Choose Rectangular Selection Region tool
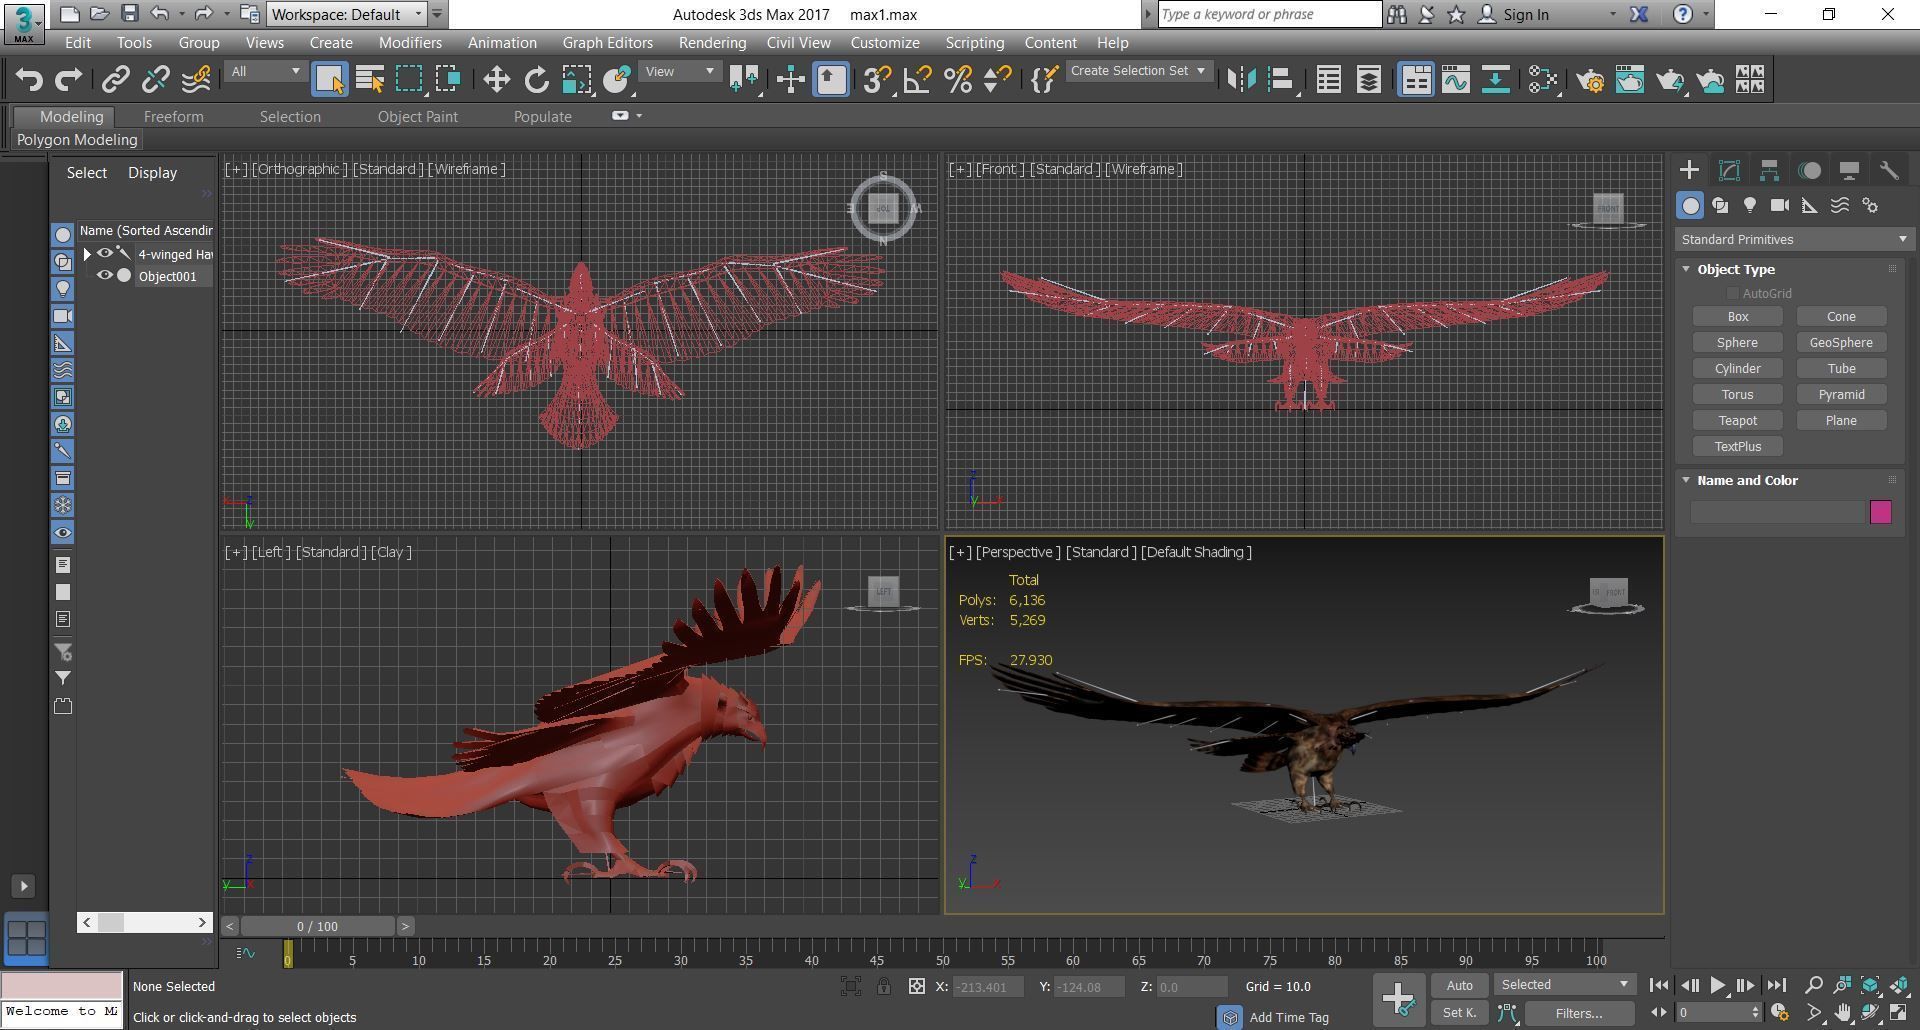The height and width of the screenshot is (1030, 1920). click(409, 79)
